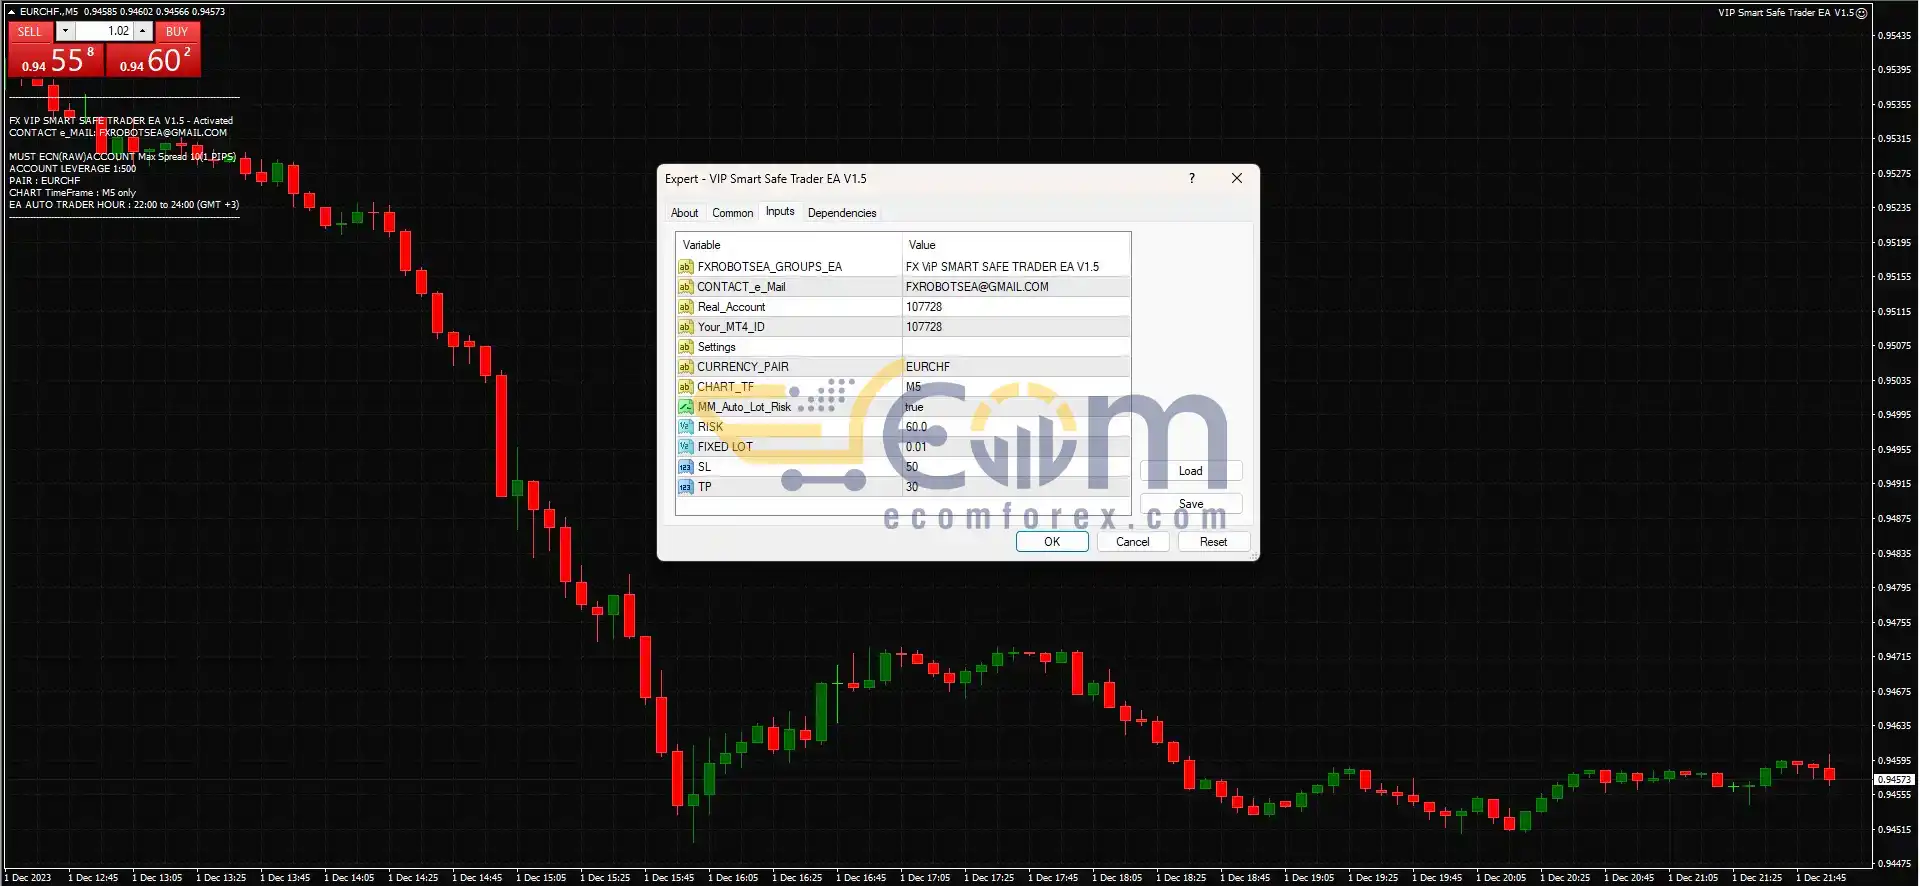Click the double-type icon next to FIXED LOT
The image size is (1920, 886).
click(x=685, y=447)
